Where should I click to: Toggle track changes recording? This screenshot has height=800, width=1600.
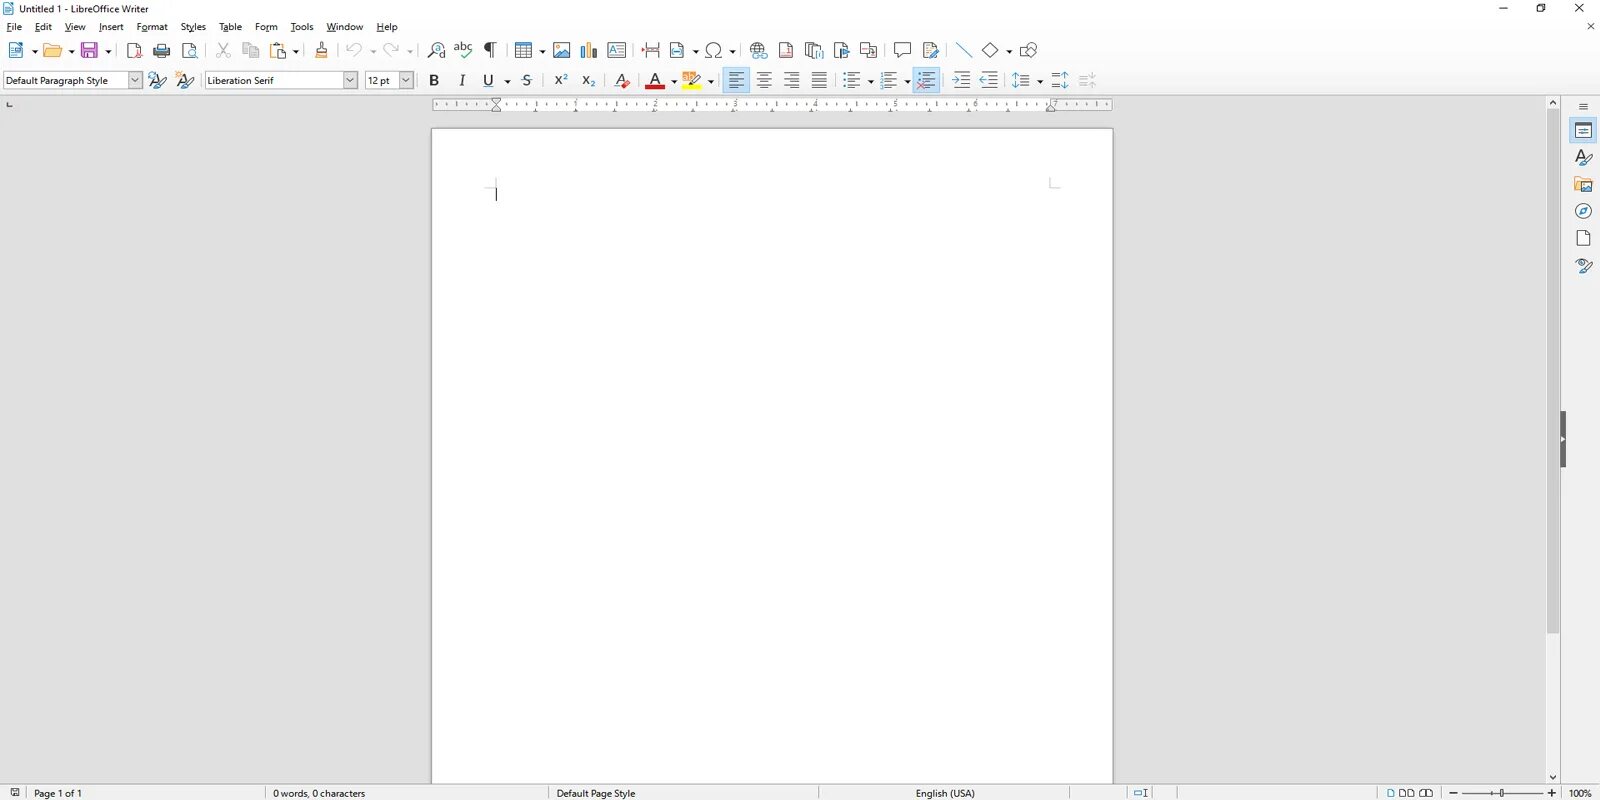pyautogui.click(x=930, y=50)
